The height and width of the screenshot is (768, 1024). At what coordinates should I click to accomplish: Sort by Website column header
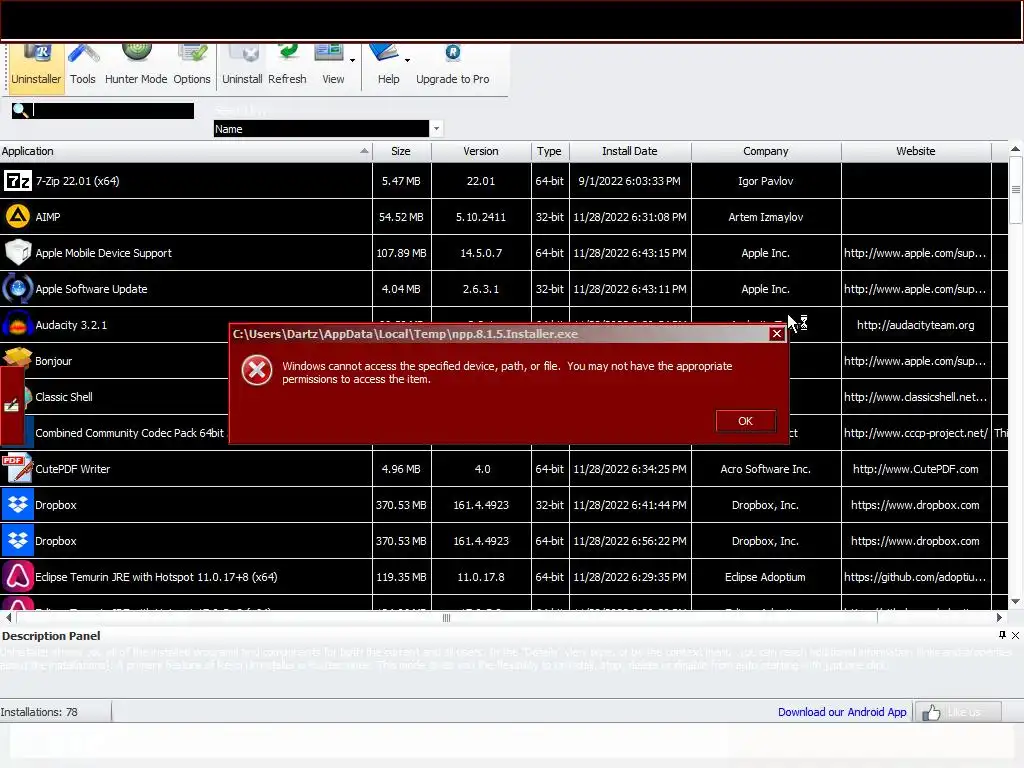916,151
